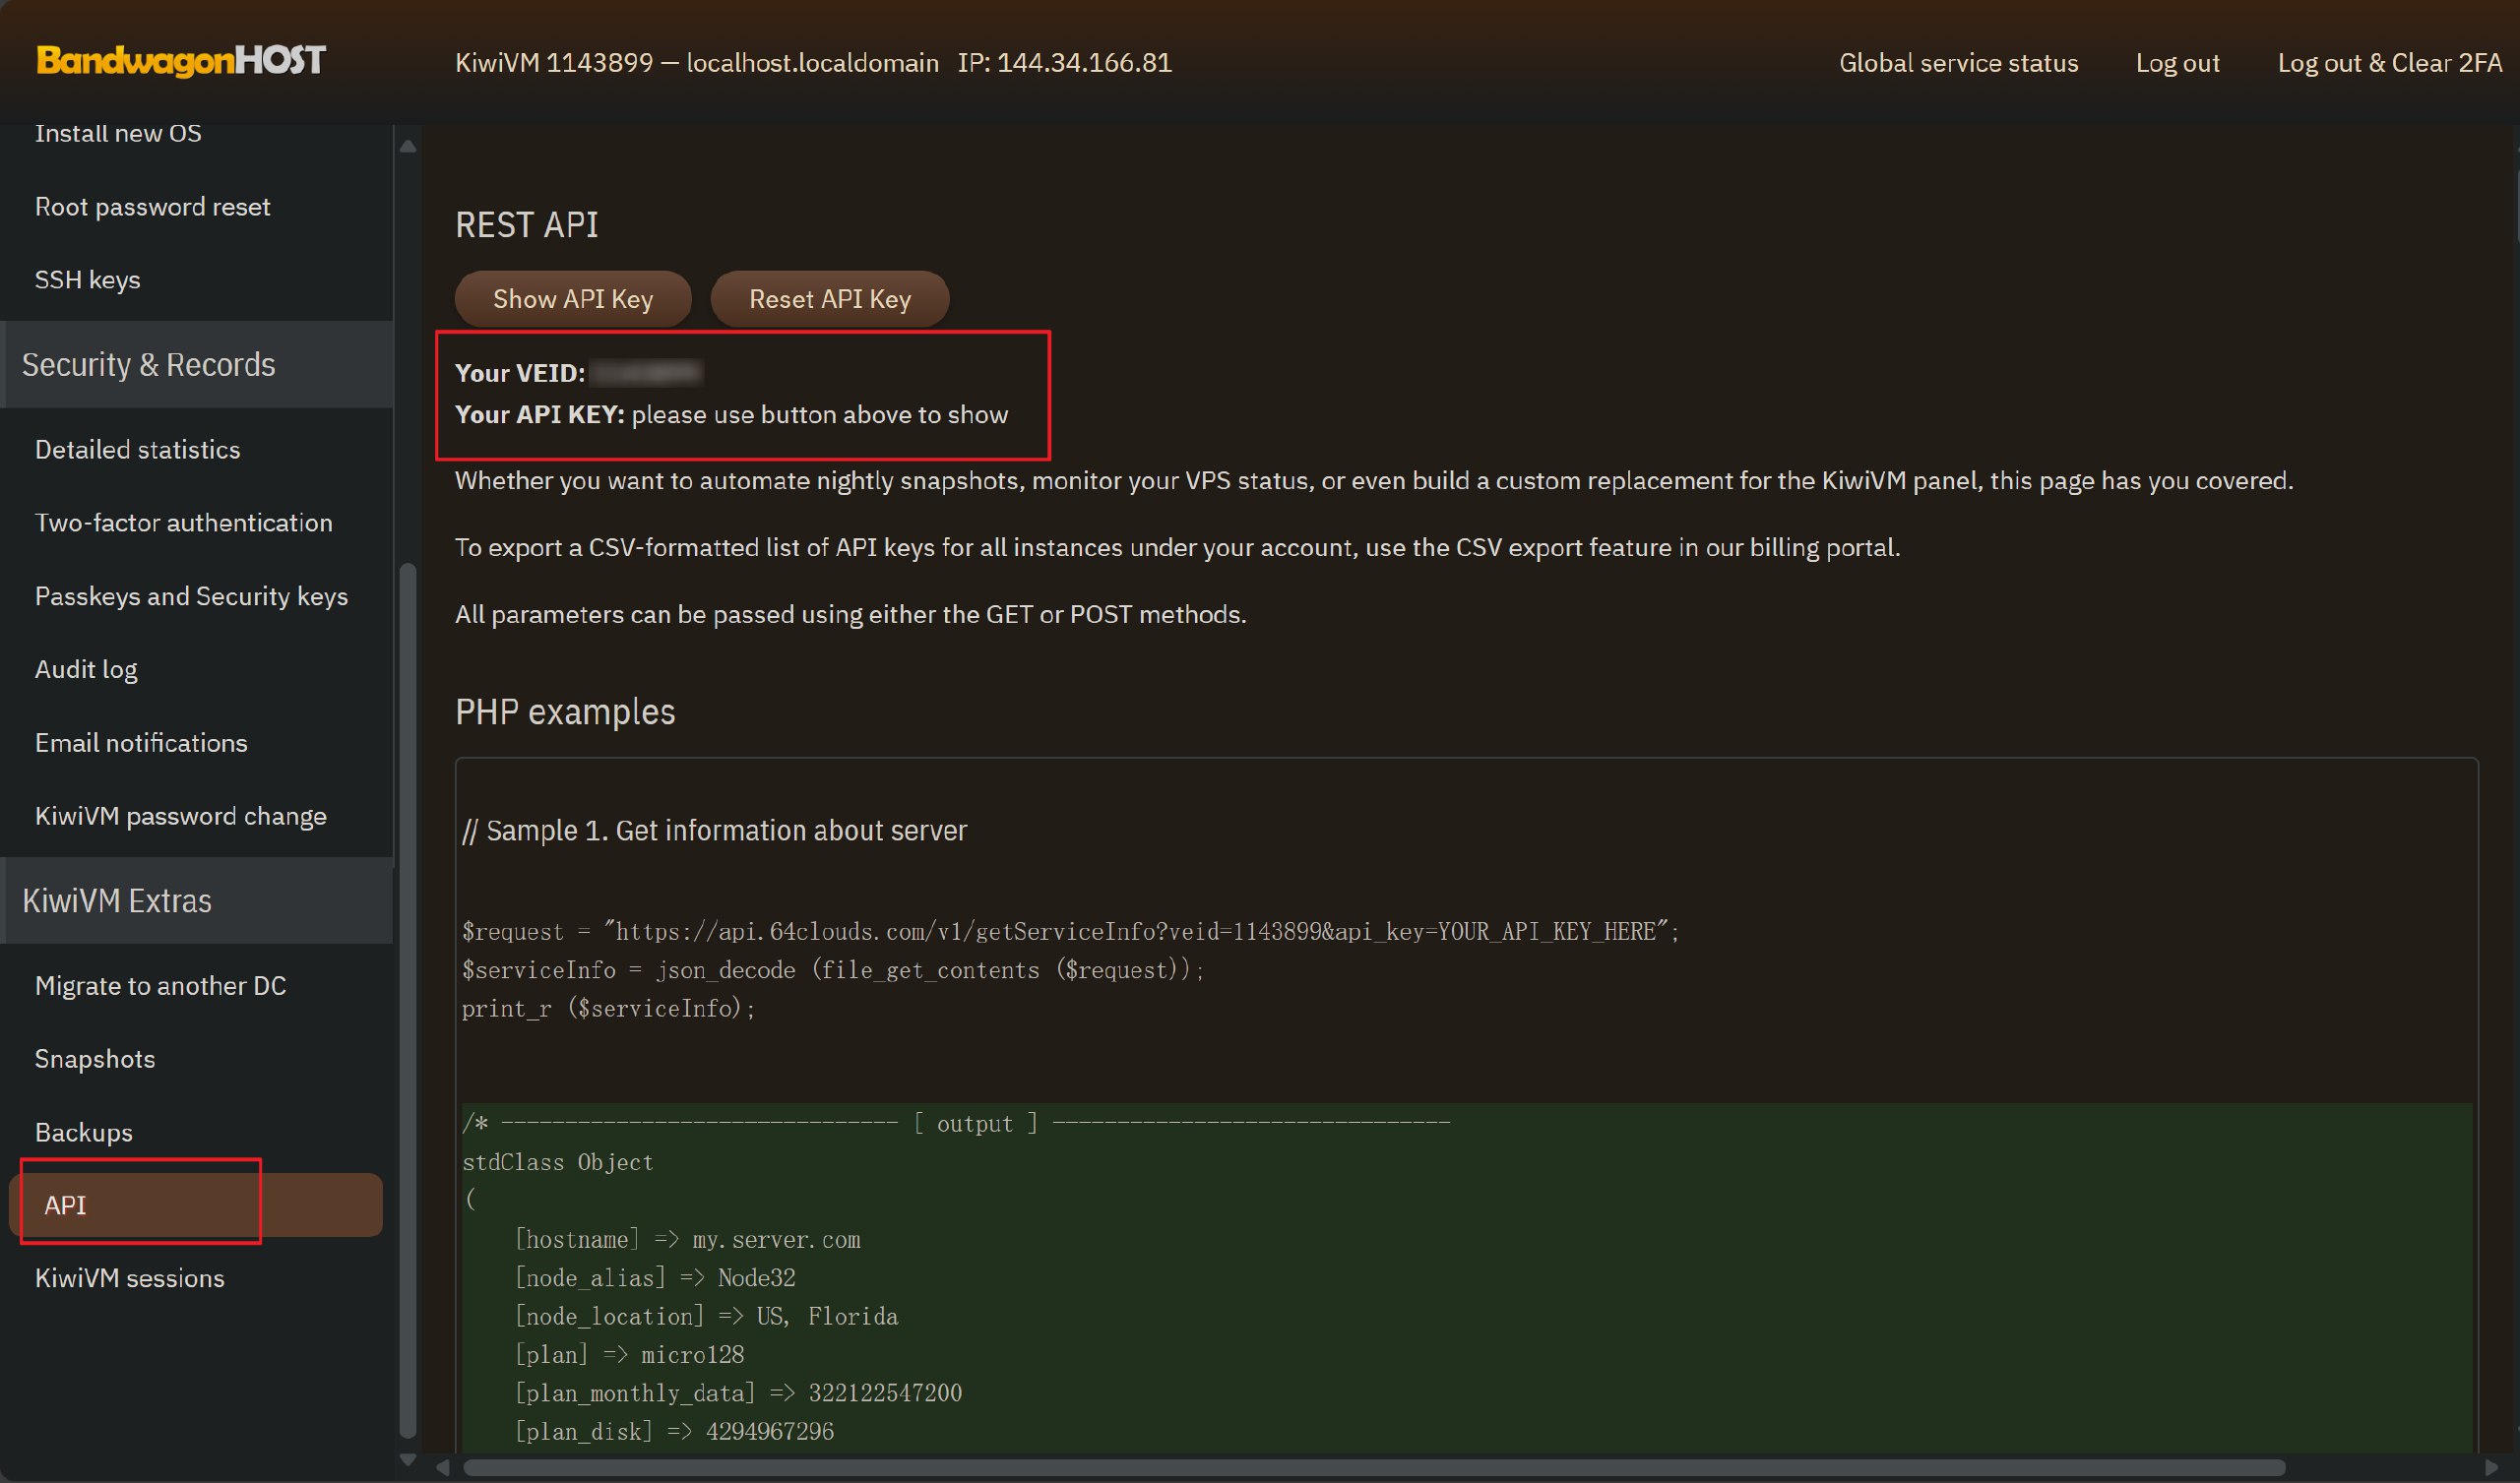The width and height of the screenshot is (2520, 1483).
Task: Click the BandwagonHOST logo
Action: click(x=181, y=61)
